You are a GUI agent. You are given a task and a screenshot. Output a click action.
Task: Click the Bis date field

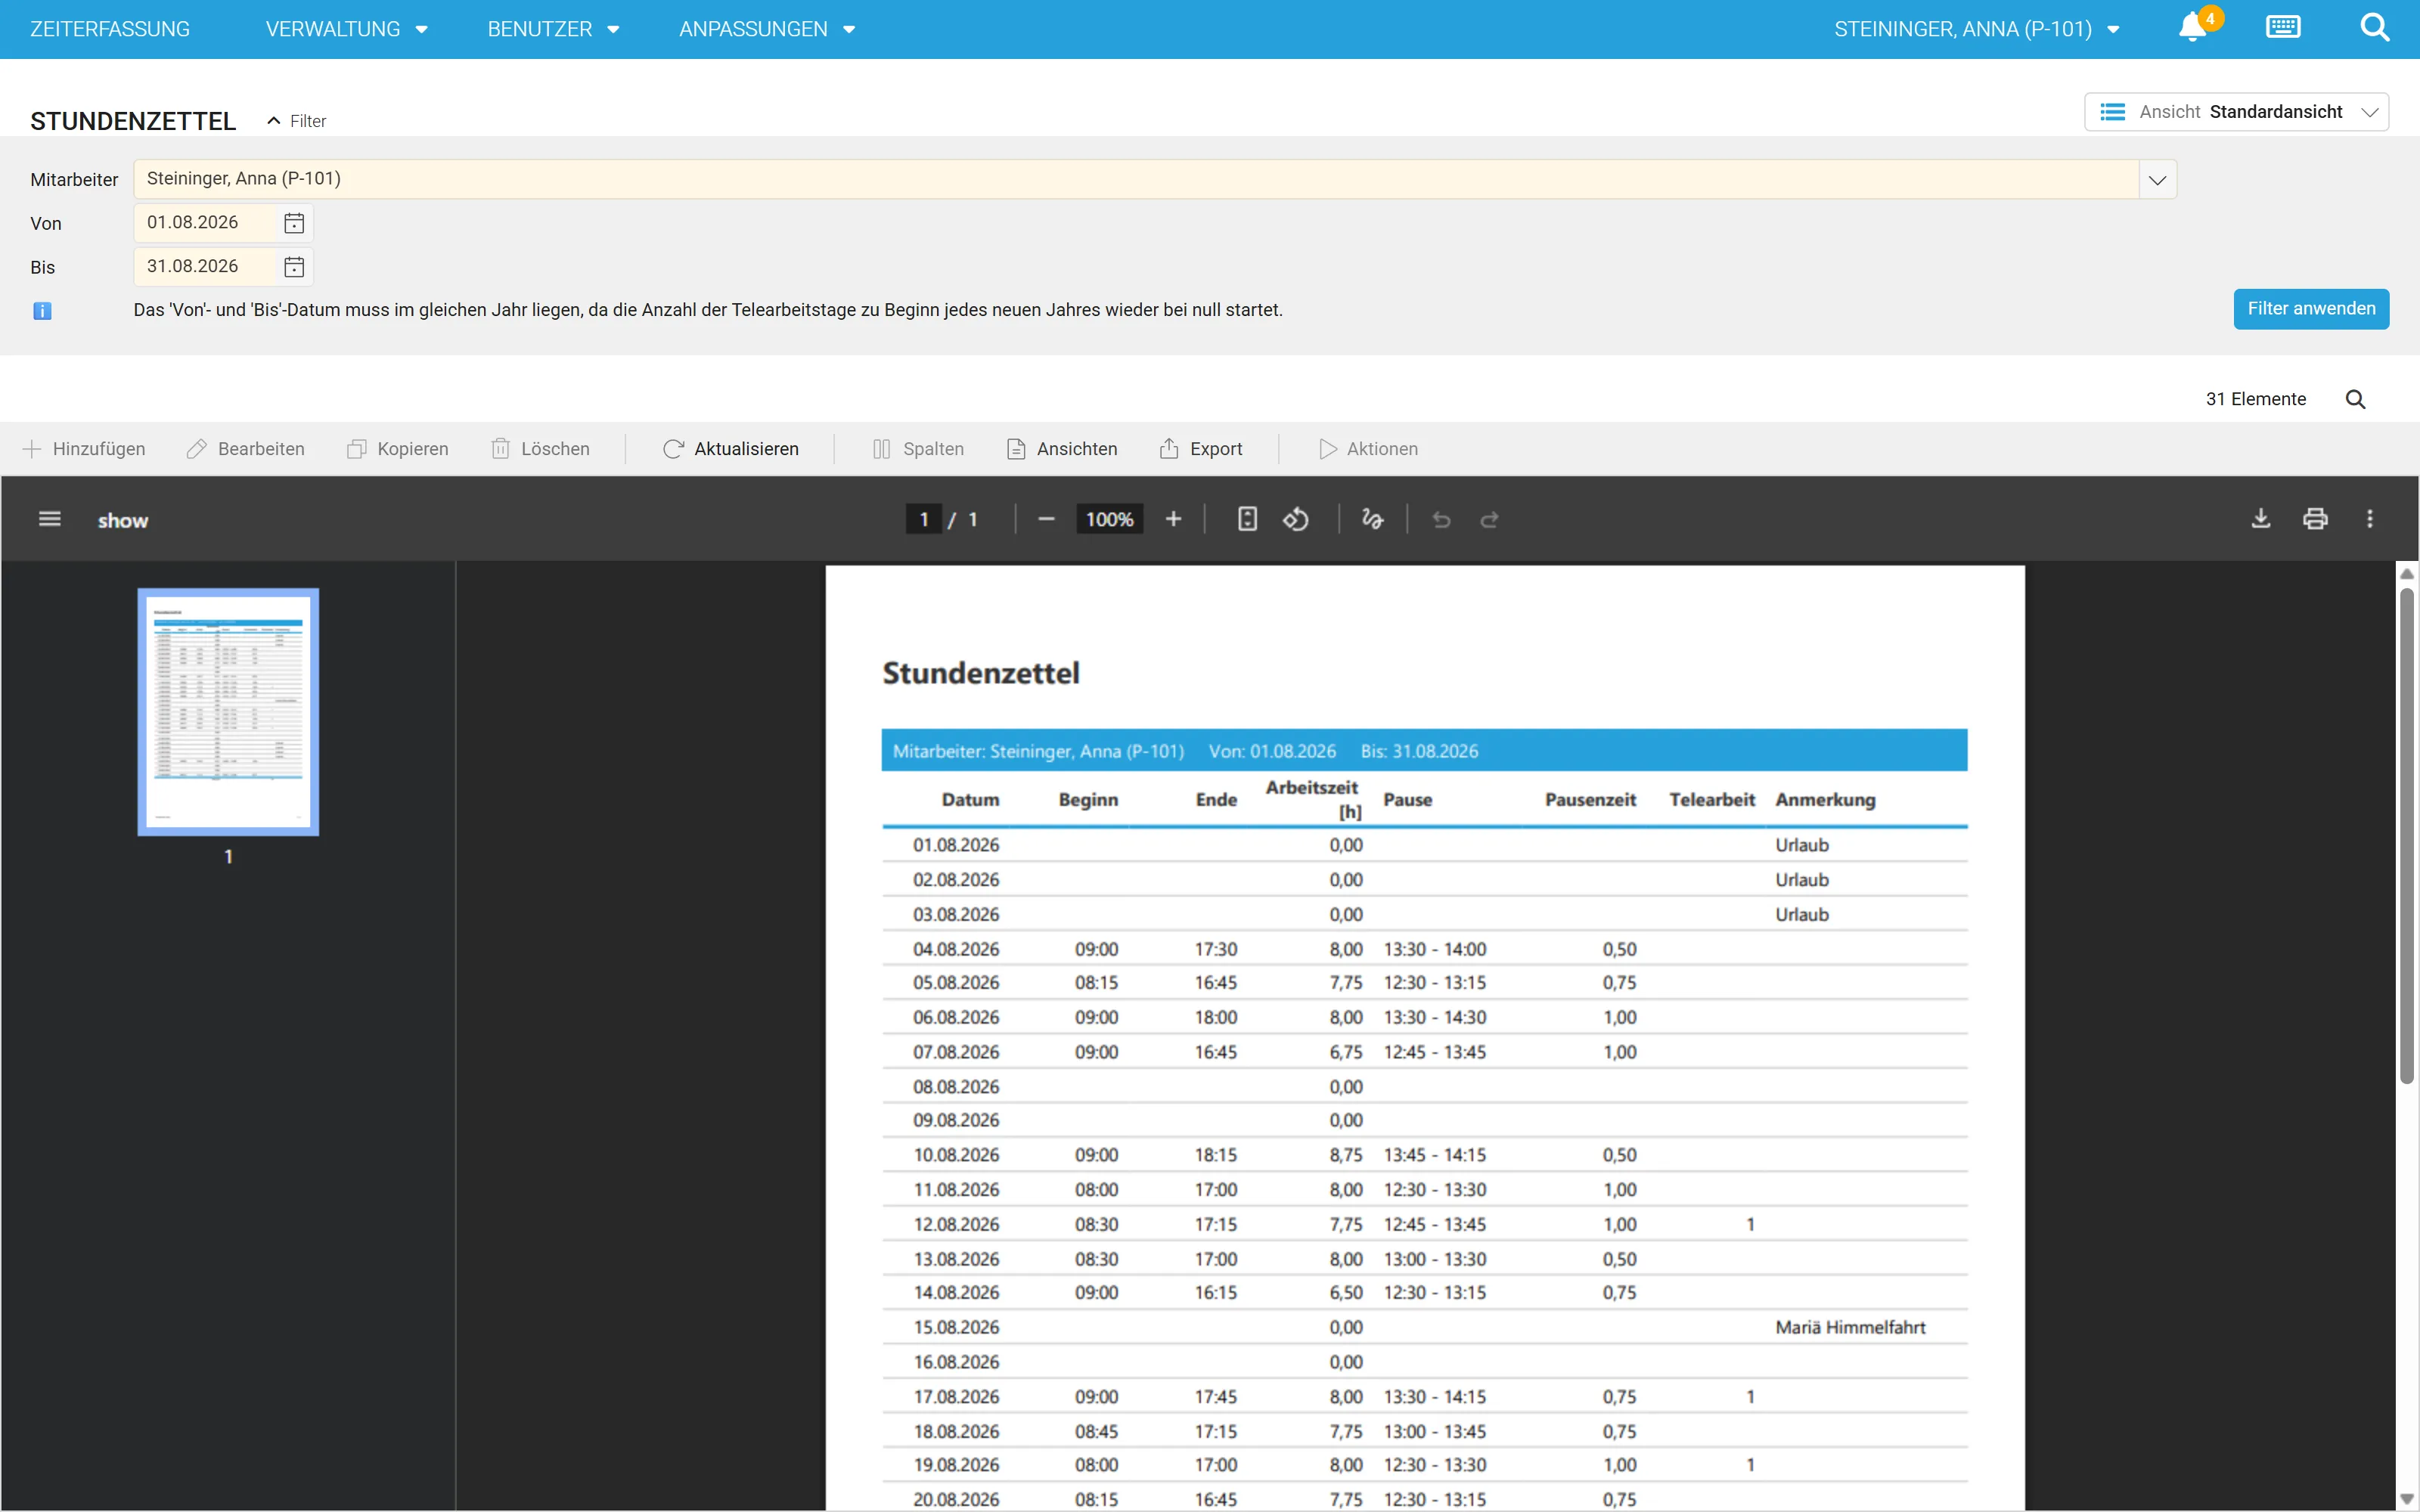[205, 267]
